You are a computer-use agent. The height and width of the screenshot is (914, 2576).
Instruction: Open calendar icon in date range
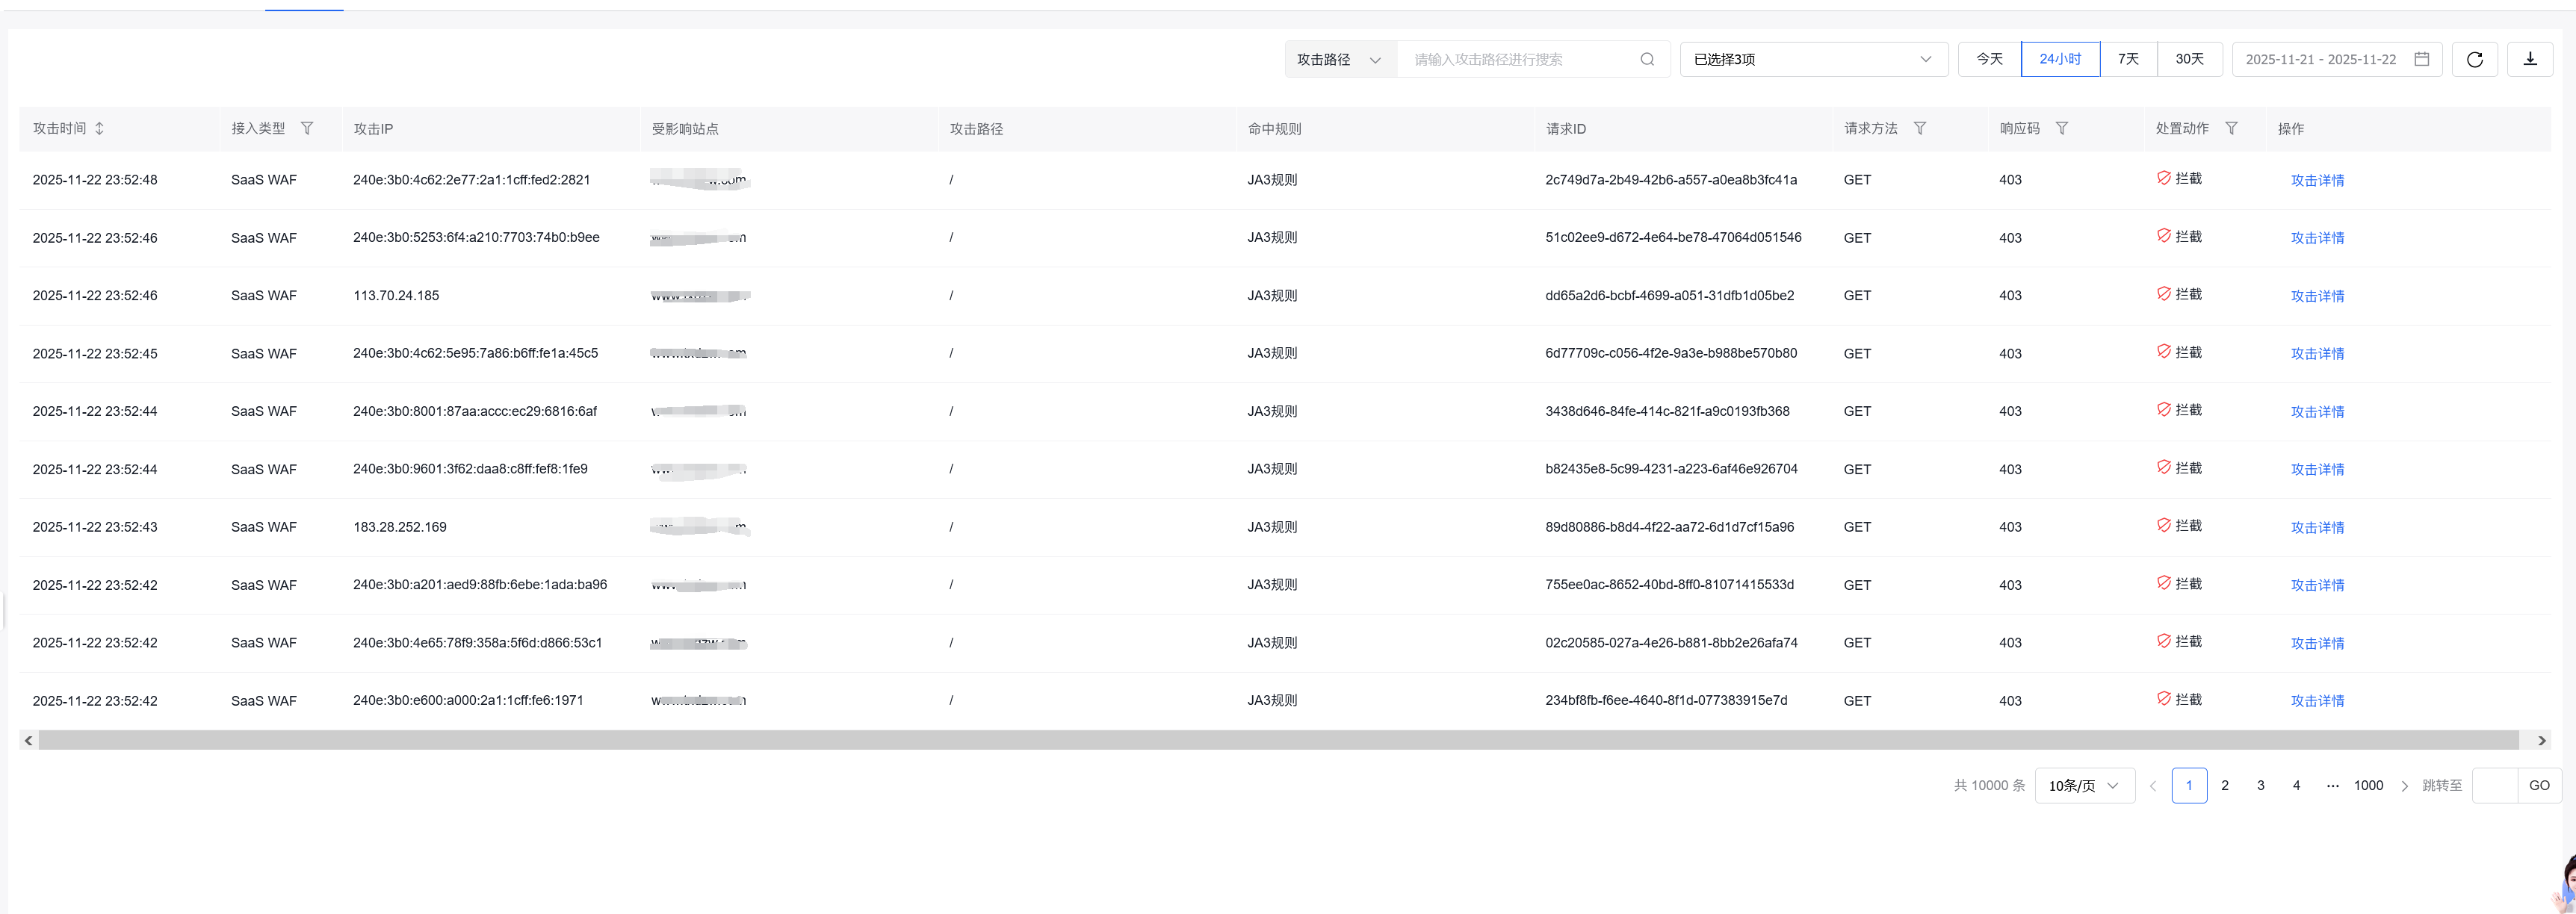click(2421, 60)
